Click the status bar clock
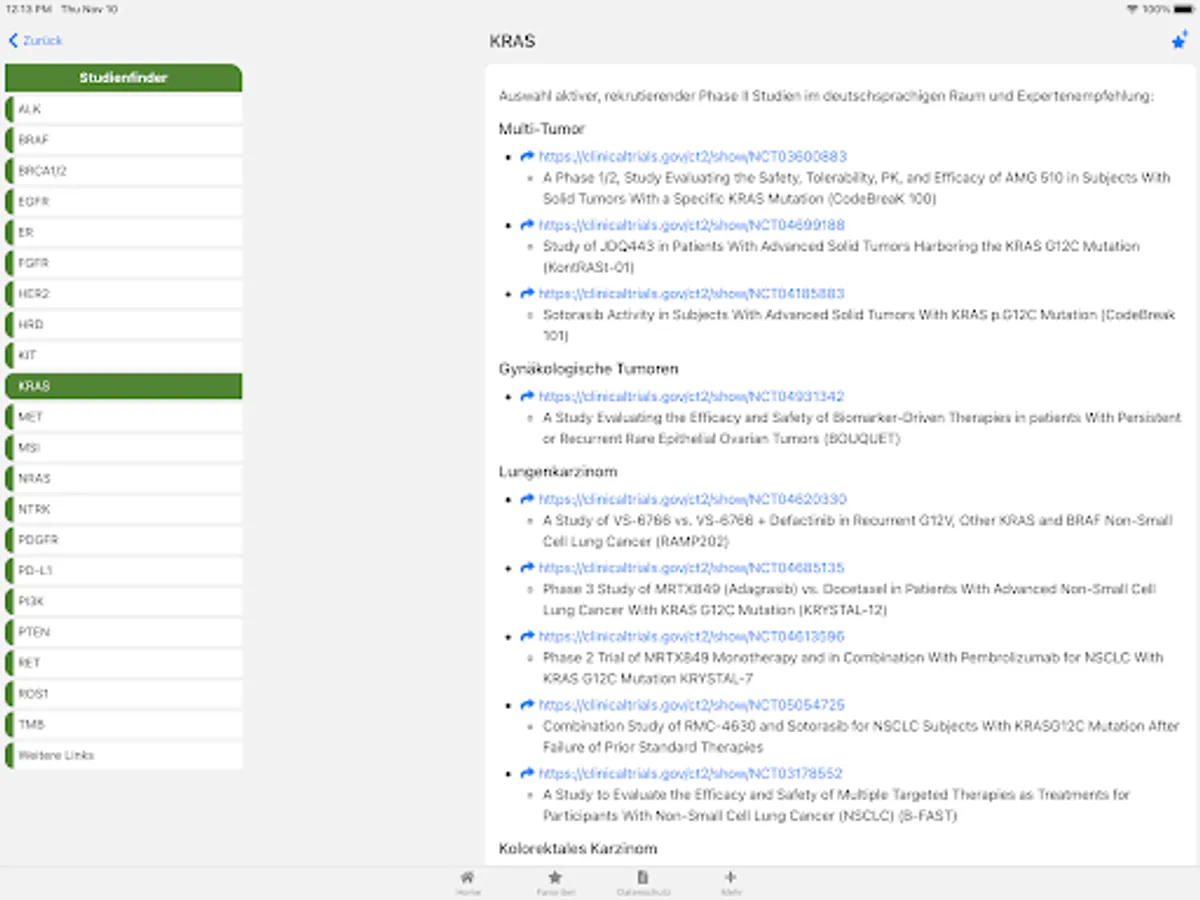The height and width of the screenshot is (900, 1200). click(x=27, y=8)
